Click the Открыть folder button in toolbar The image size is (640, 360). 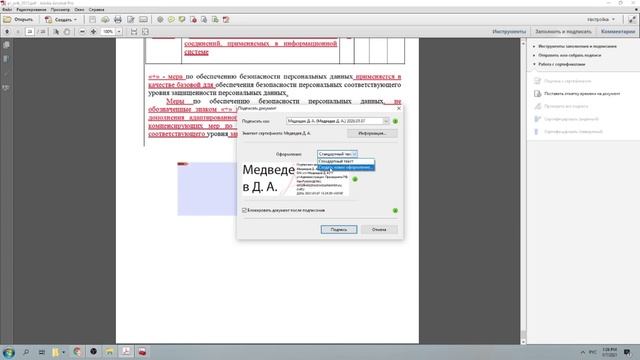18,20
